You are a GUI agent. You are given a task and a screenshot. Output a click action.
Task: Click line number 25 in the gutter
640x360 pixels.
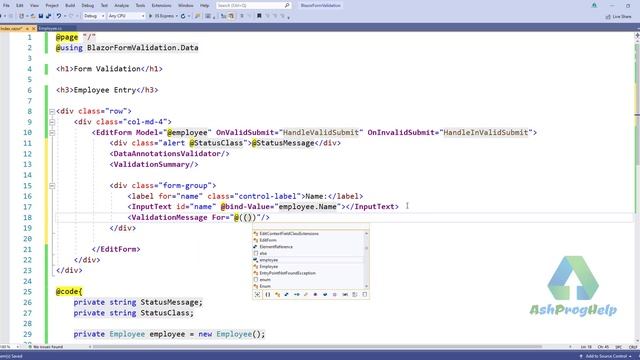pyautogui.click(x=27, y=292)
